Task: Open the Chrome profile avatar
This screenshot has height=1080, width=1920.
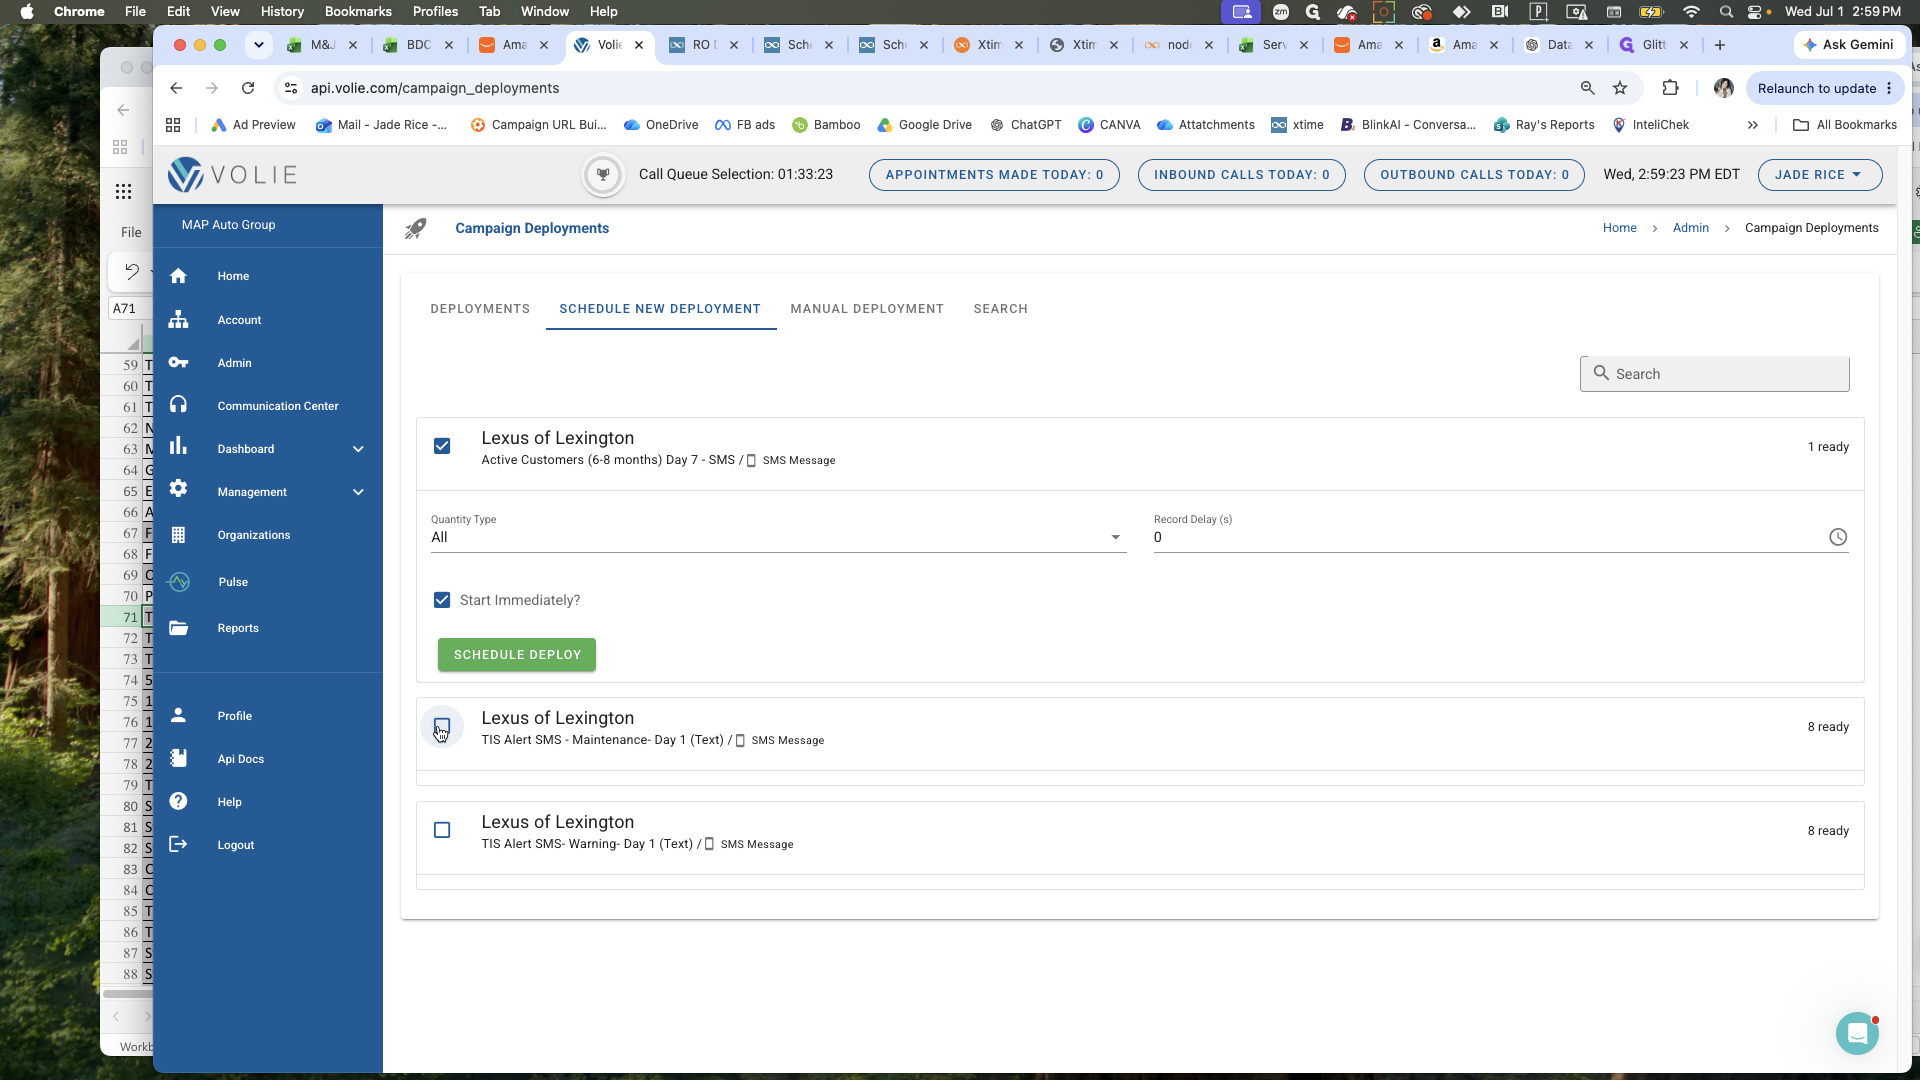Action: pyautogui.click(x=1723, y=88)
